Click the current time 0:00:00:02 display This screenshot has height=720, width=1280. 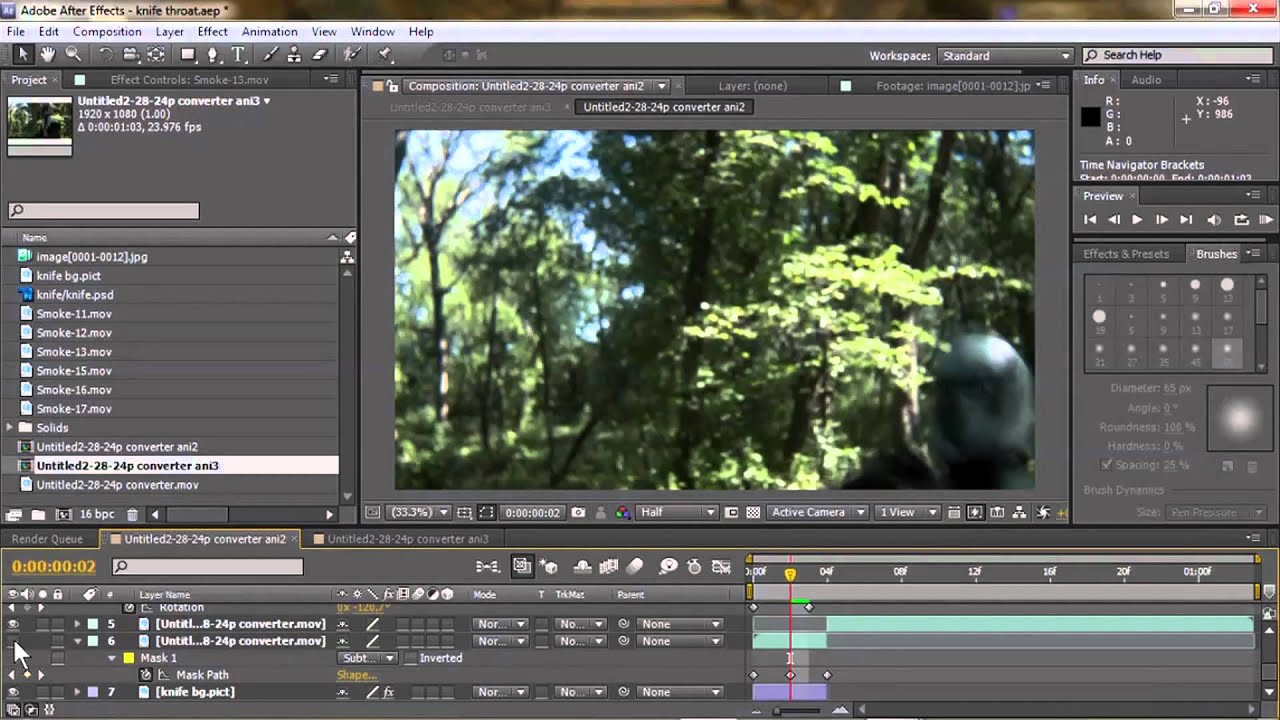click(x=54, y=567)
